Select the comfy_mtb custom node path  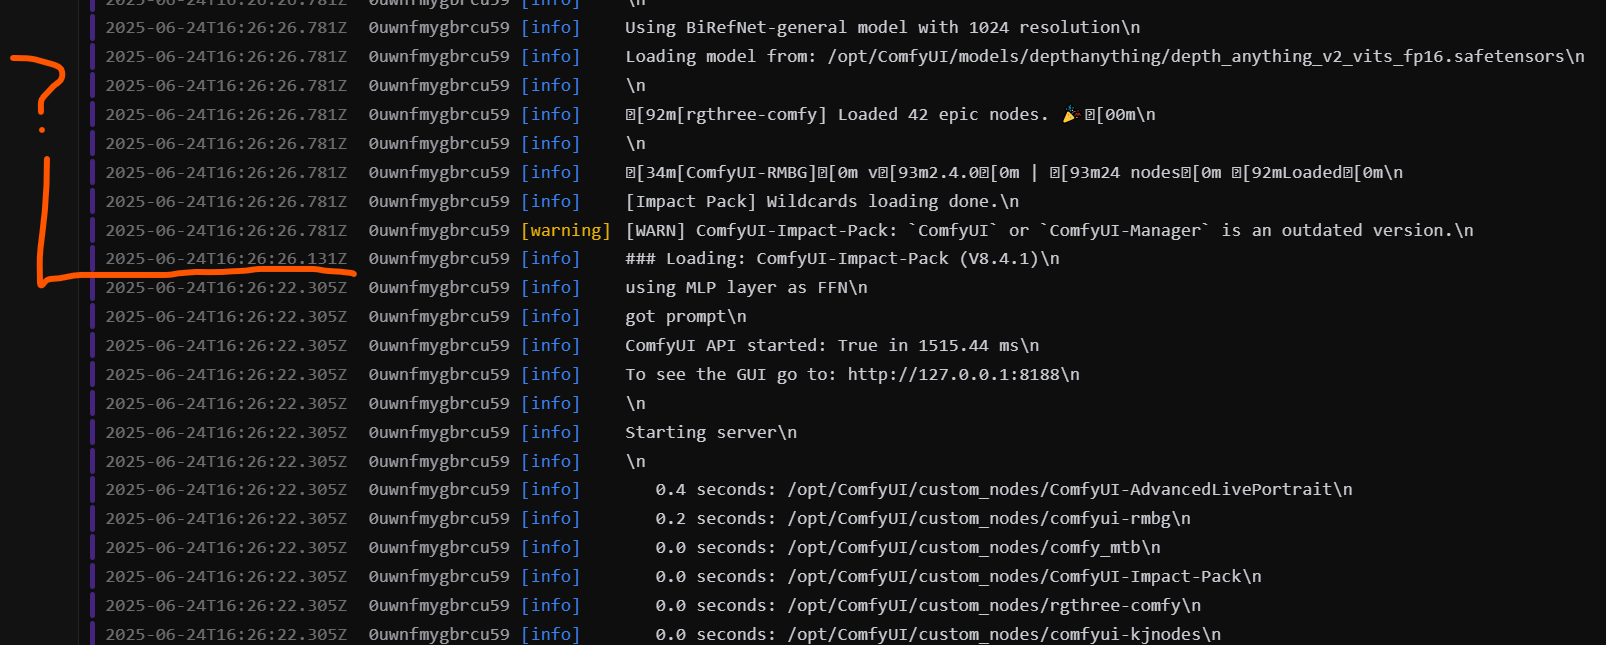(x=973, y=547)
